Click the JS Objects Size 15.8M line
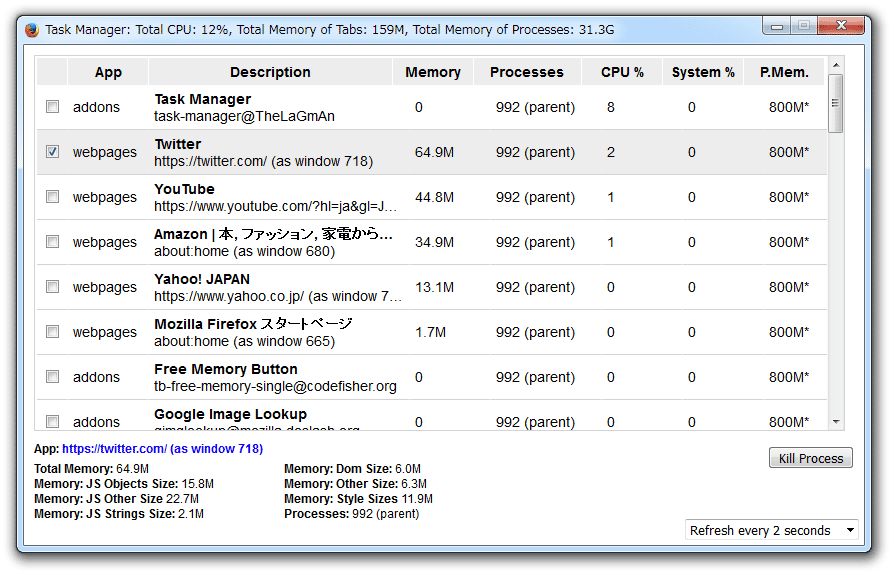Viewport: 892px width, 576px height. (x=124, y=484)
